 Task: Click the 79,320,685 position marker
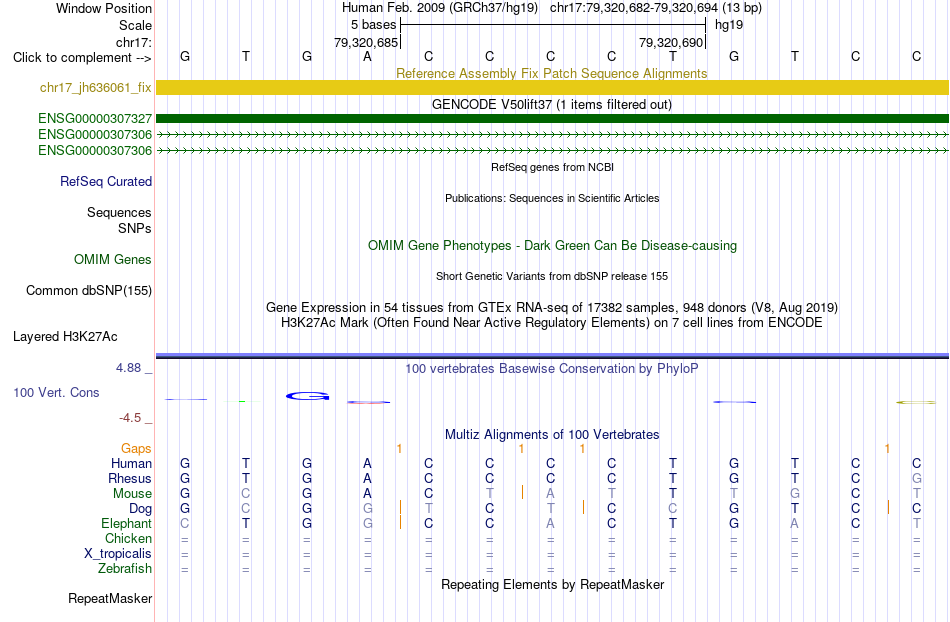point(366,42)
